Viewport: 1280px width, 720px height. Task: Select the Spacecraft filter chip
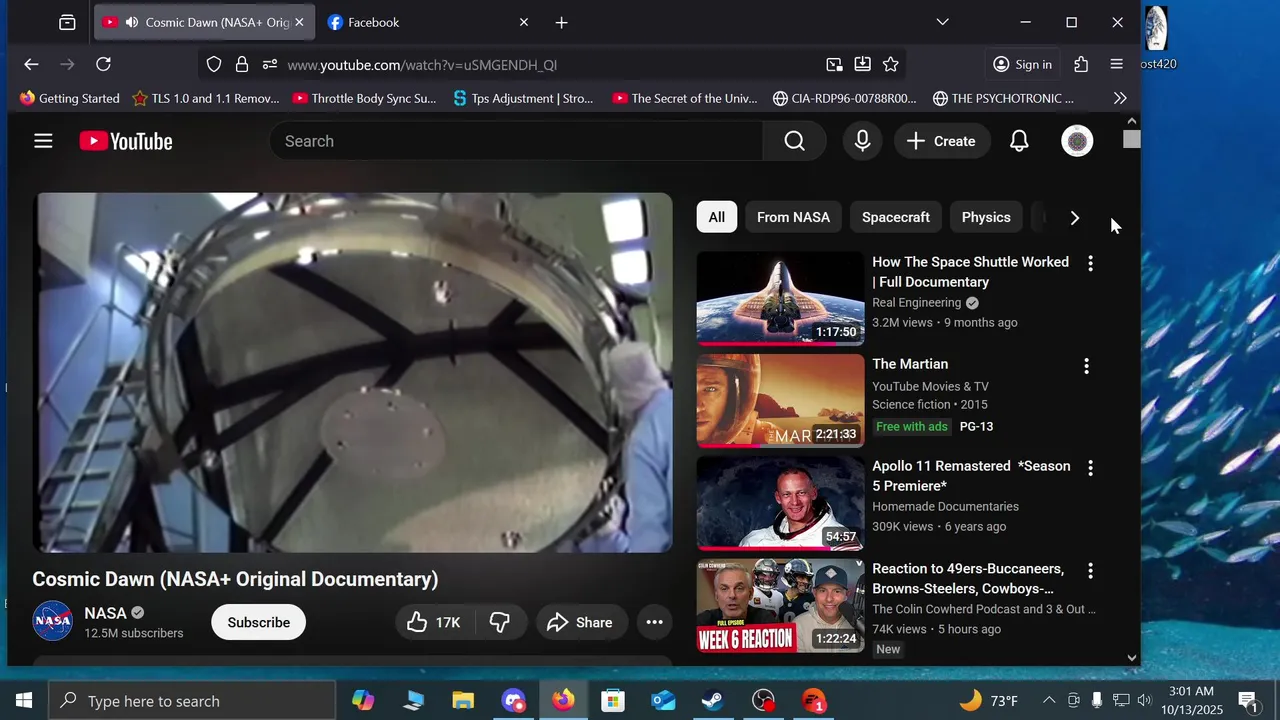point(896,217)
